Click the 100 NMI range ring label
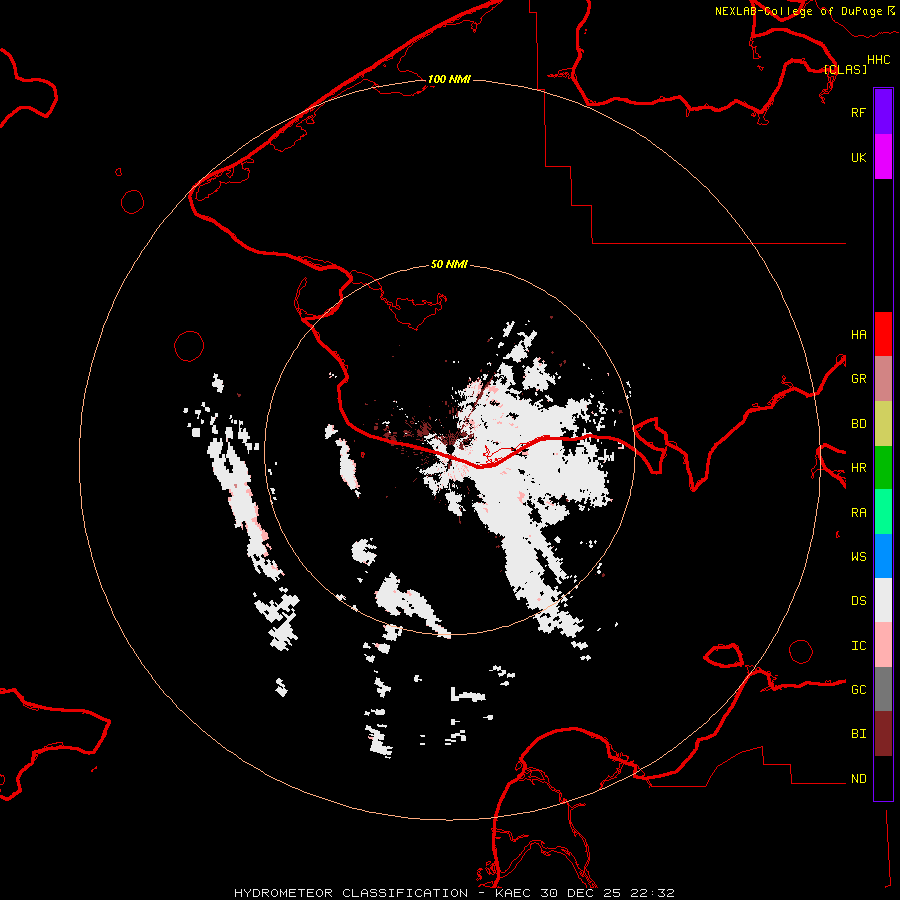Image resolution: width=900 pixels, height=900 pixels. tap(449, 79)
